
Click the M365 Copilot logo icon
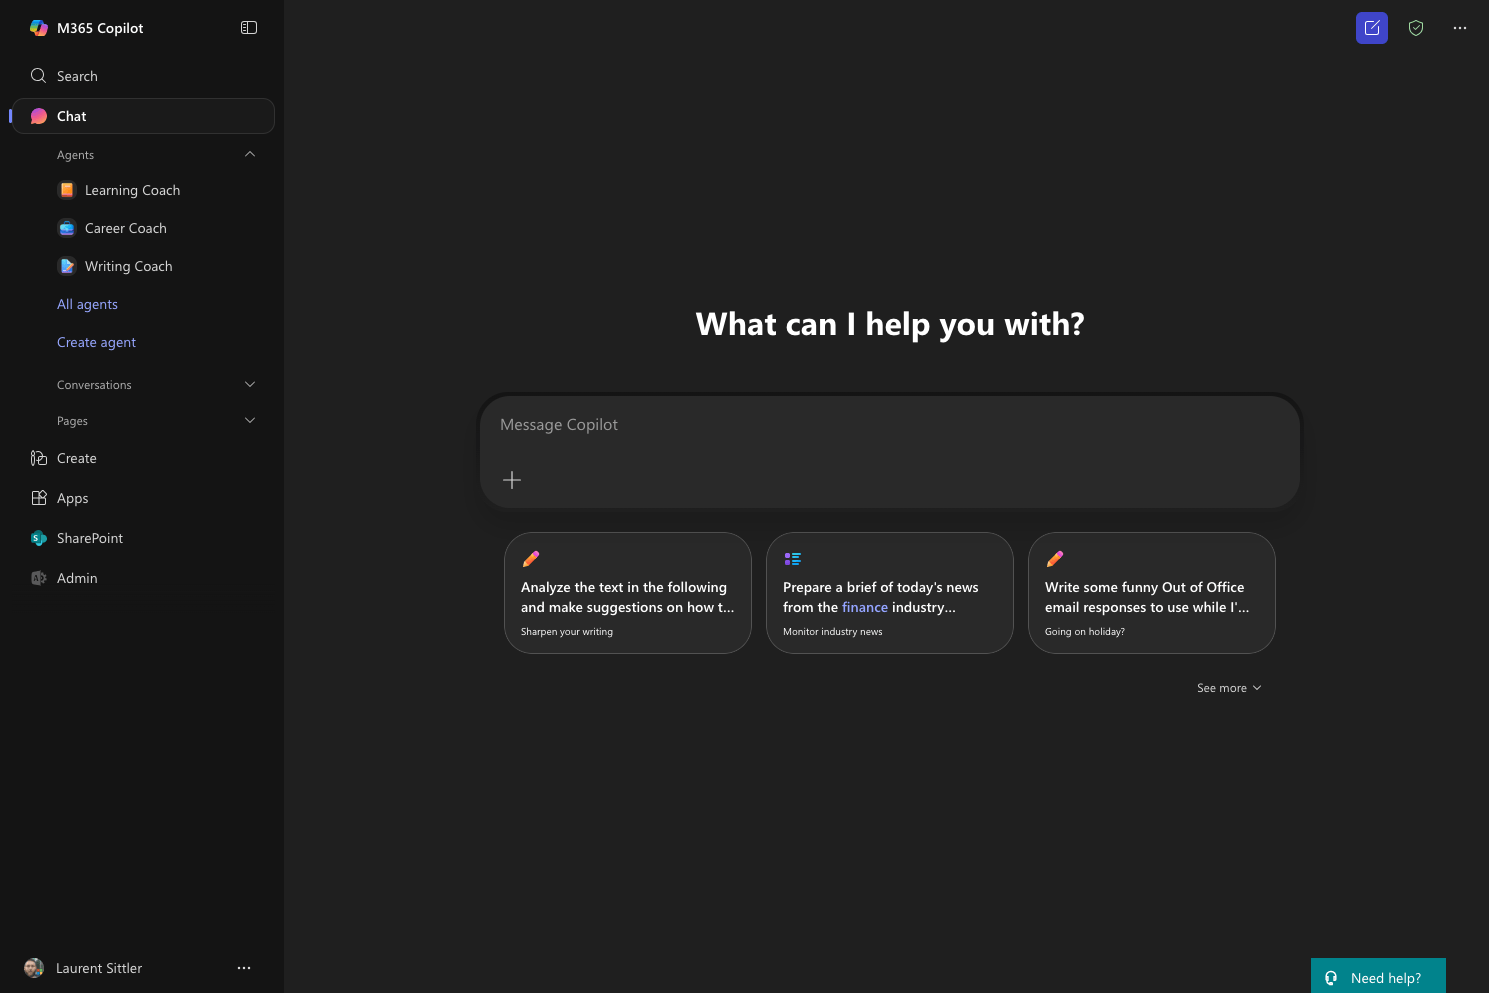(39, 28)
